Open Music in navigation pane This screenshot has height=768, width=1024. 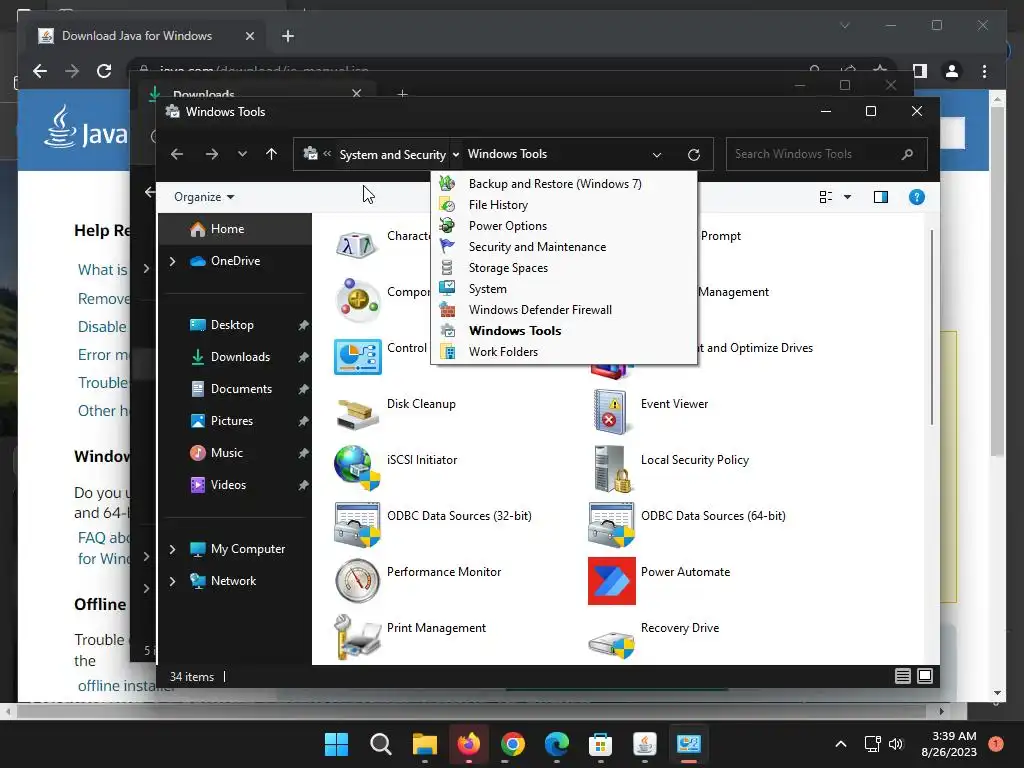235,453
